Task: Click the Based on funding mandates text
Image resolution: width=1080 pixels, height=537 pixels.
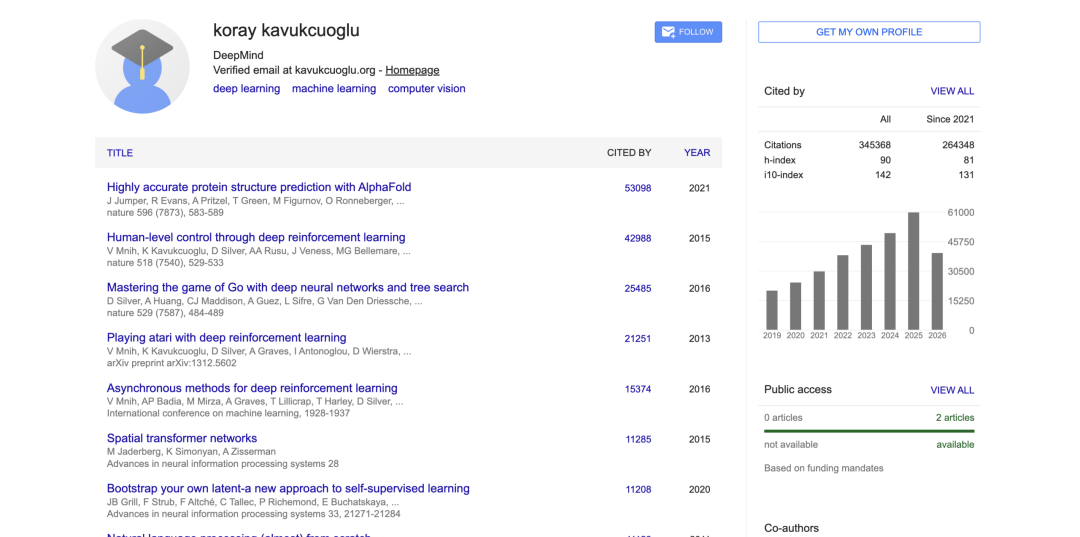Action: pyautogui.click(x=824, y=468)
